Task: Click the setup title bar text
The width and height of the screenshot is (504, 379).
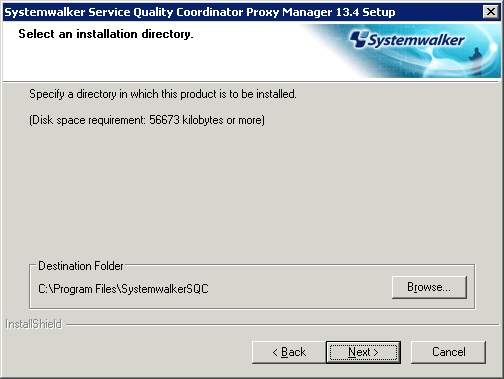Action: (x=200, y=12)
